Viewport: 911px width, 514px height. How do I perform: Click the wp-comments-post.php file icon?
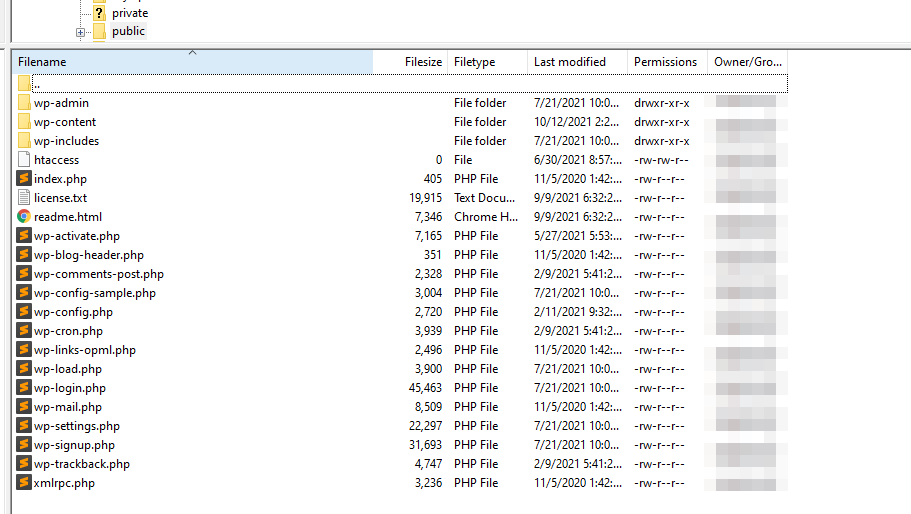point(24,274)
